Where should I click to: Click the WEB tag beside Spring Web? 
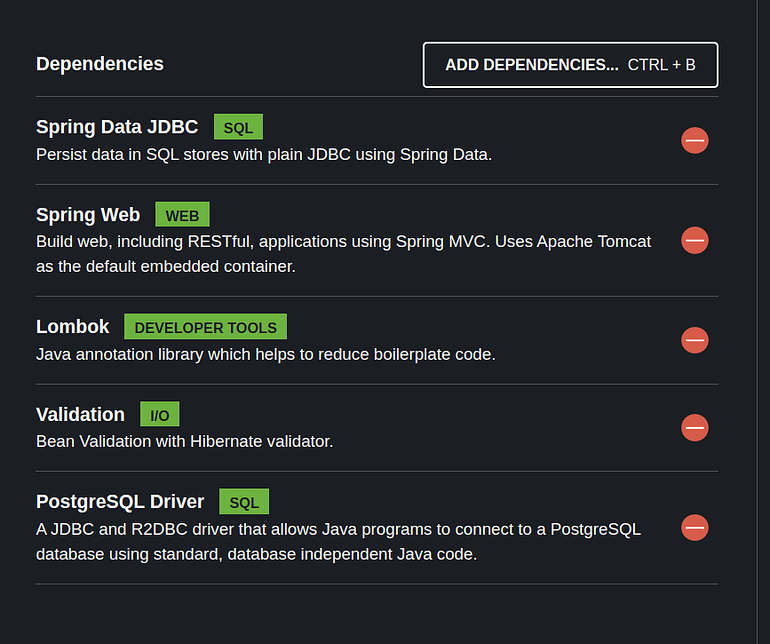click(x=182, y=215)
